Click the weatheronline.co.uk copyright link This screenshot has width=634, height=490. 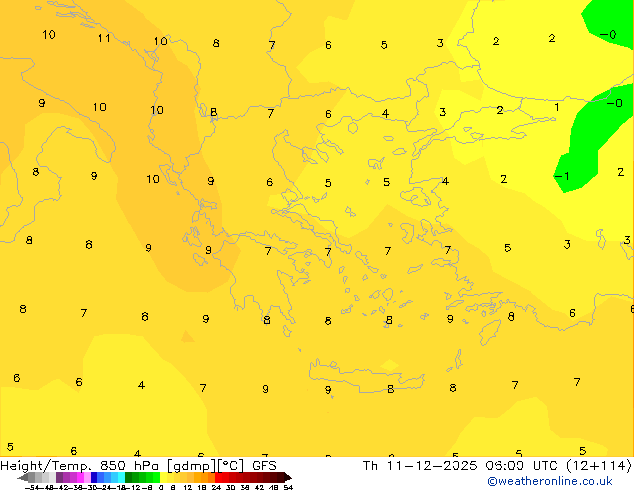pyautogui.click(x=550, y=481)
